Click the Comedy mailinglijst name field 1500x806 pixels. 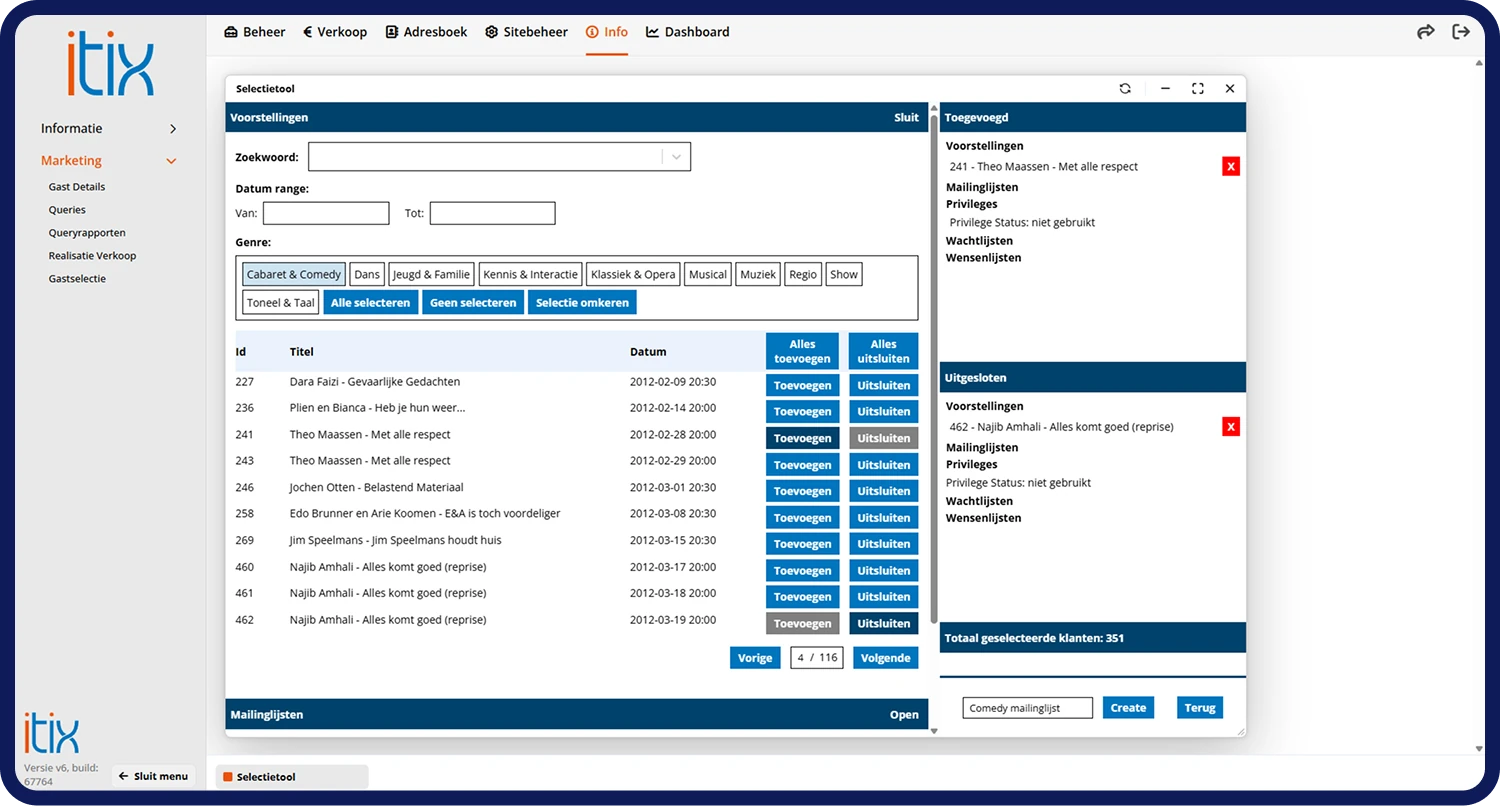click(x=1028, y=708)
